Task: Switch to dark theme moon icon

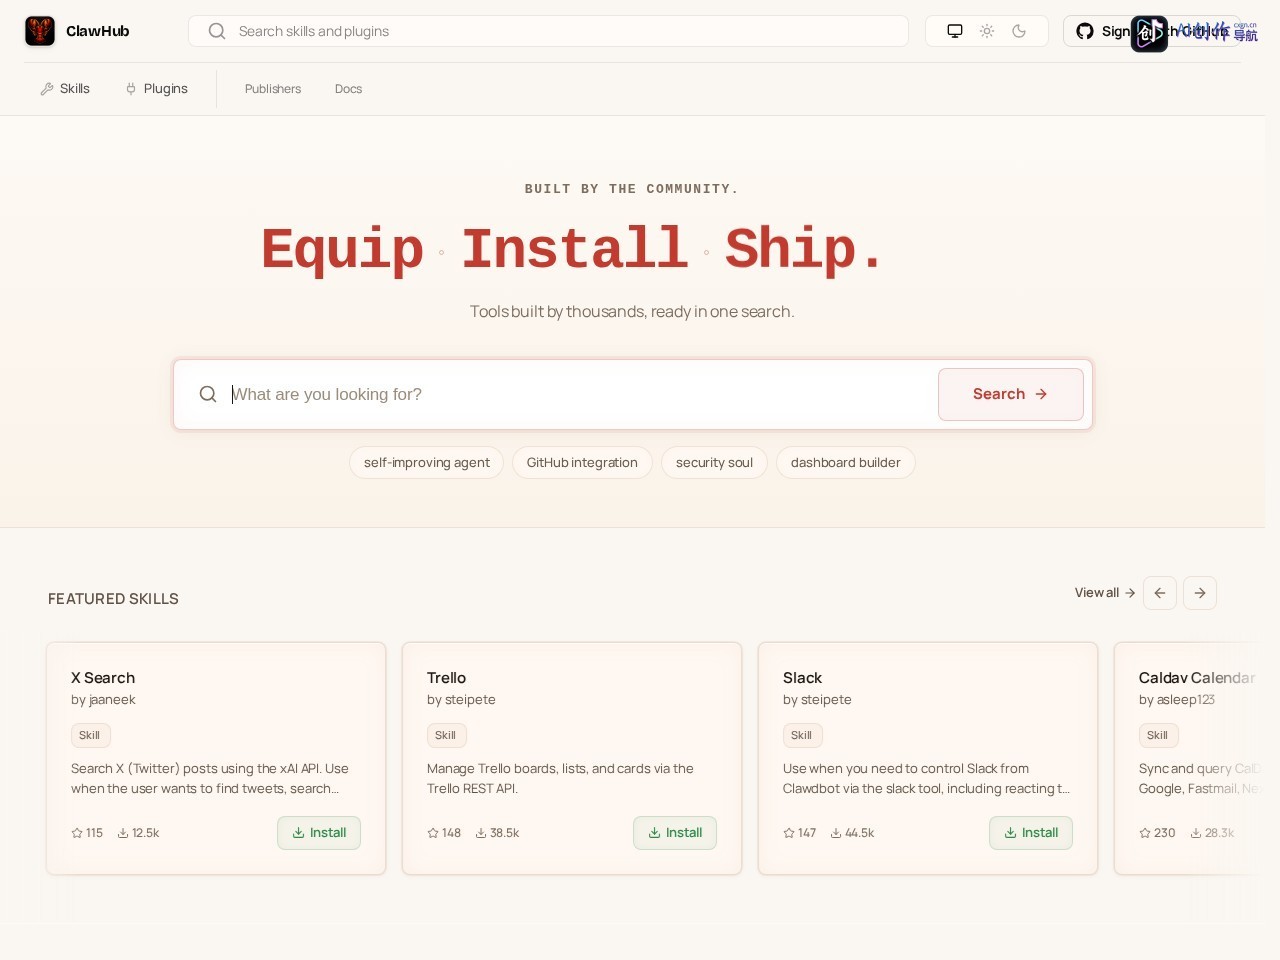Action: 1019,31
